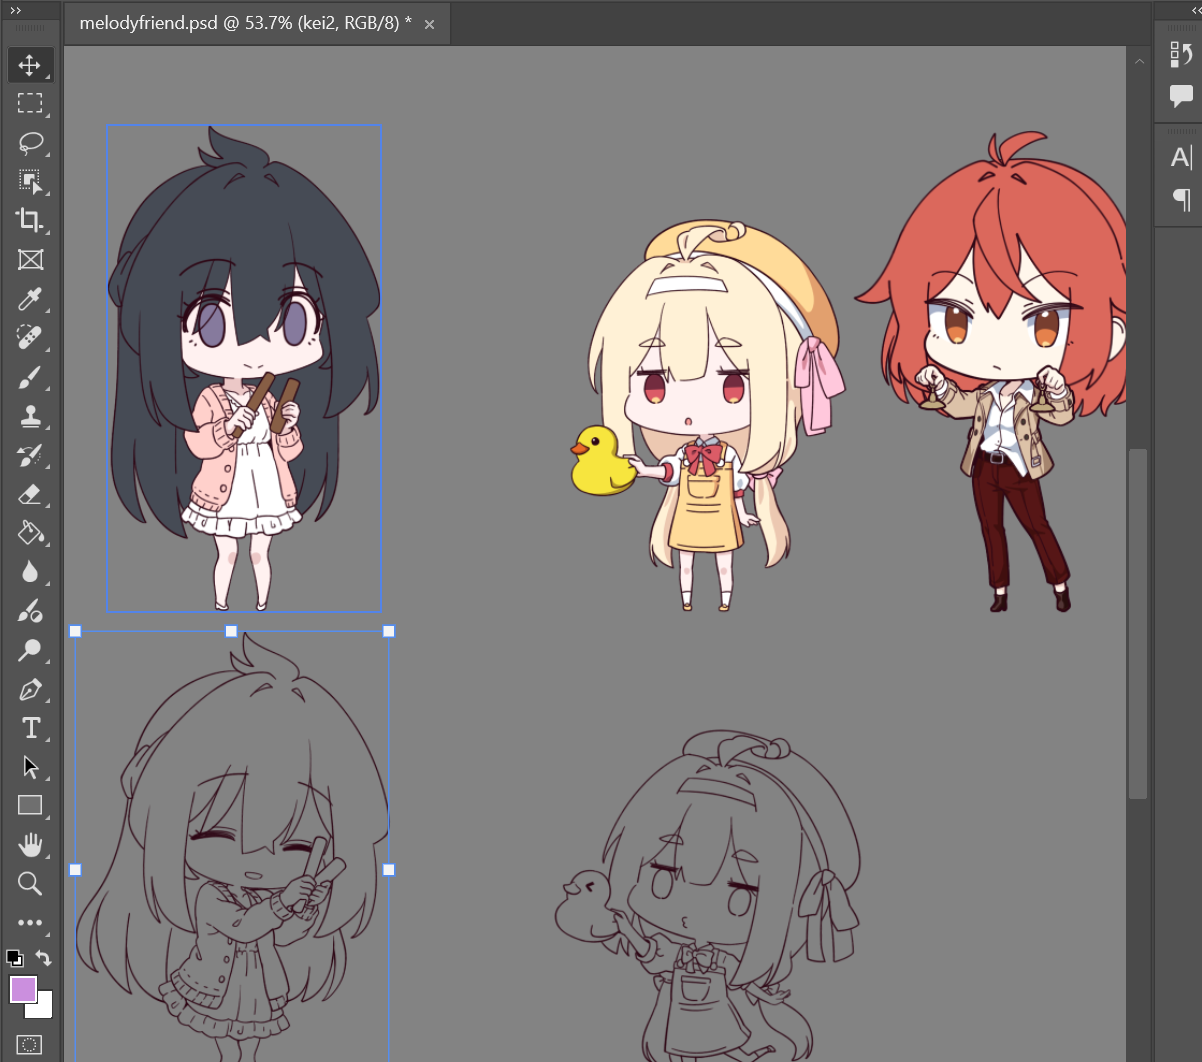Switch to melodyfriend.psd document tab
Viewport: 1202px width, 1062px height.
pyautogui.click(x=246, y=23)
